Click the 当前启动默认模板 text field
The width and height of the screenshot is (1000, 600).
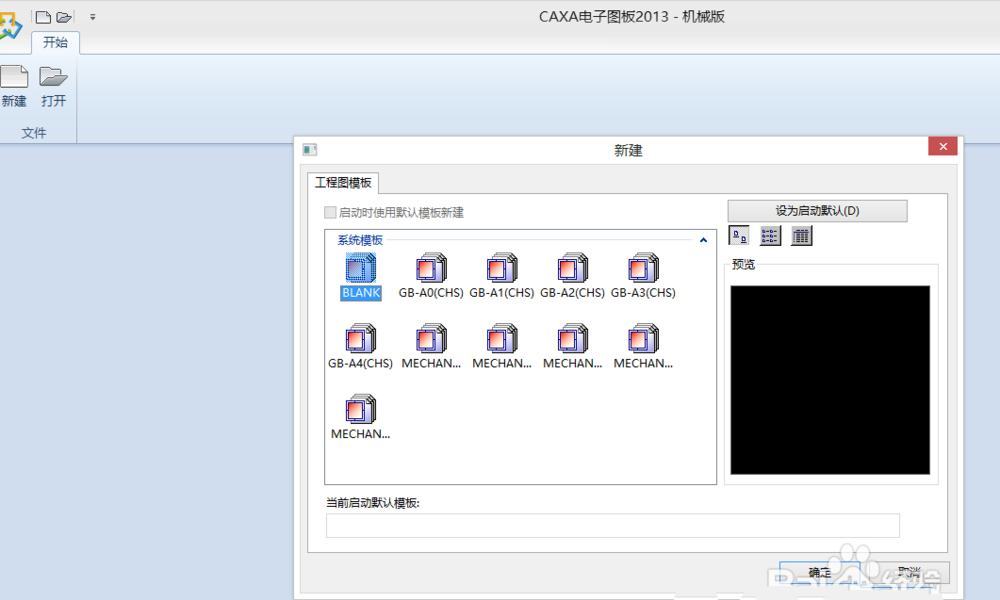point(613,526)
